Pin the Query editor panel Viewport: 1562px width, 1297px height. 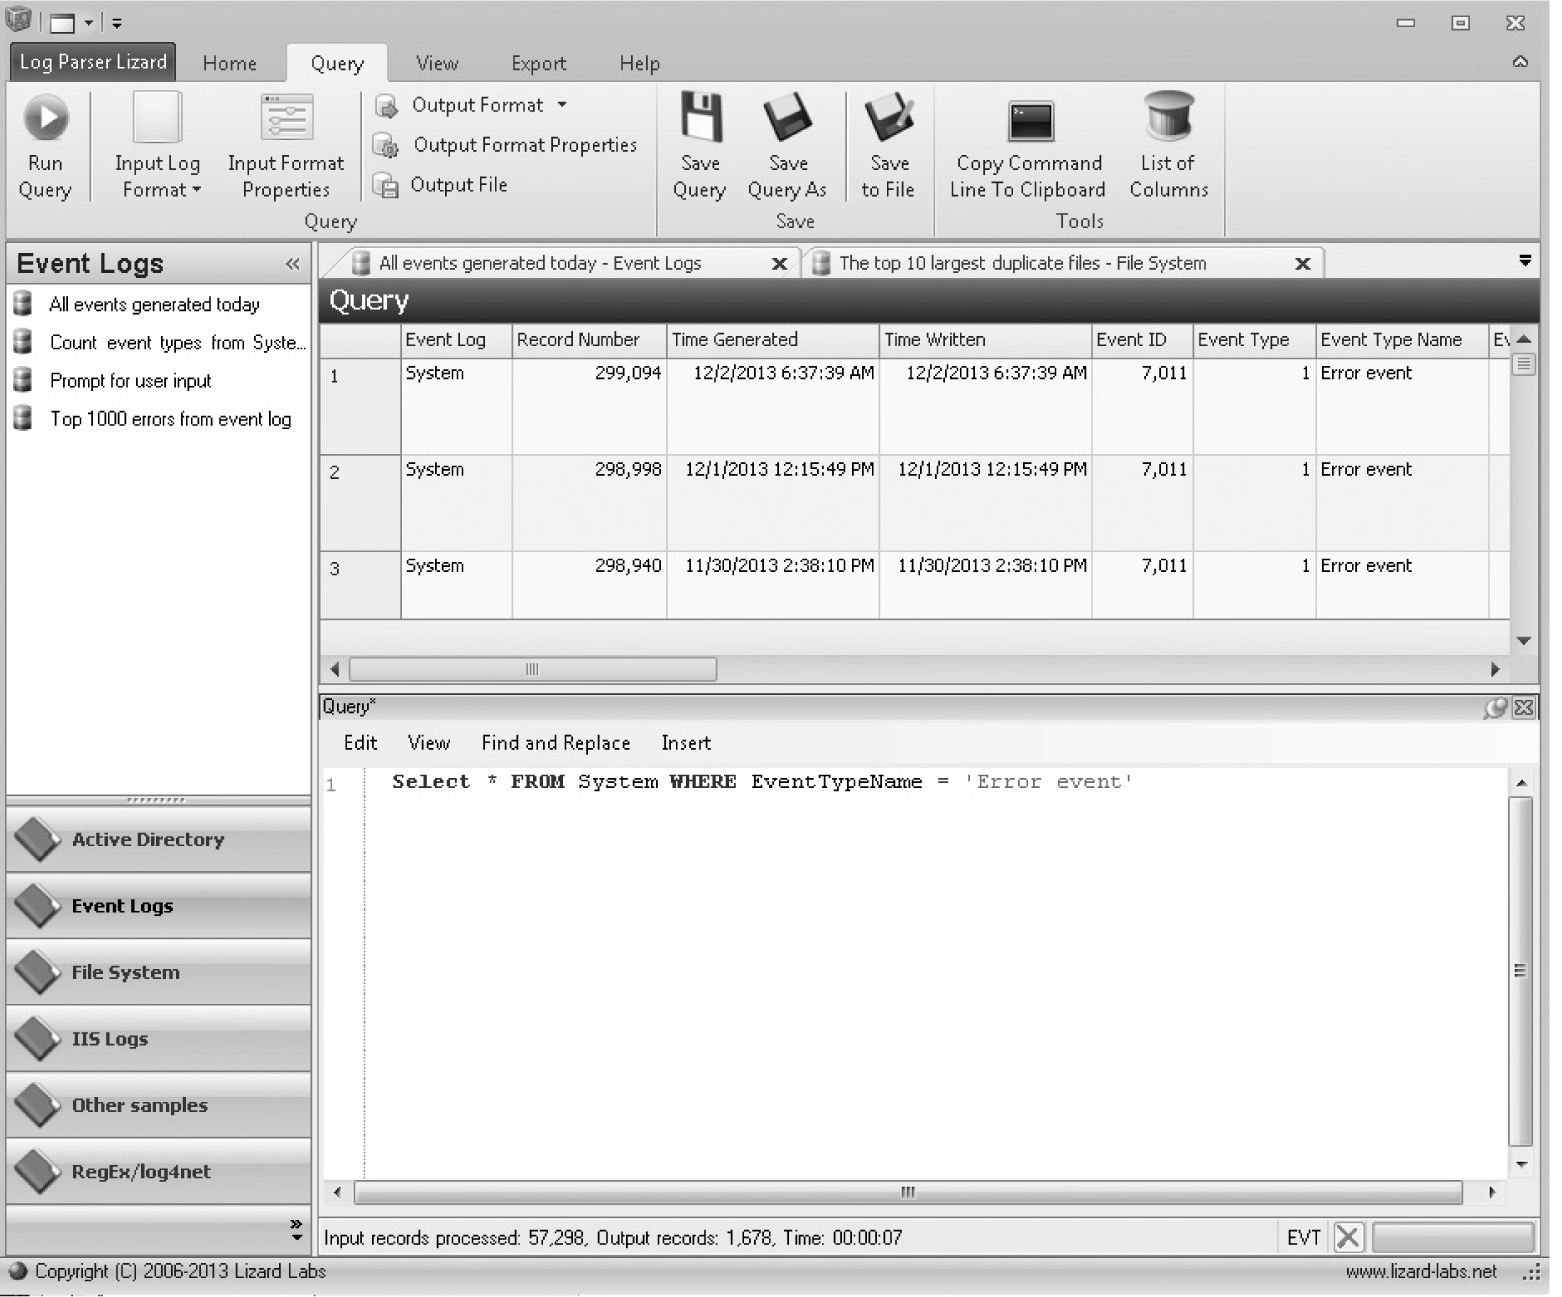1495,708
